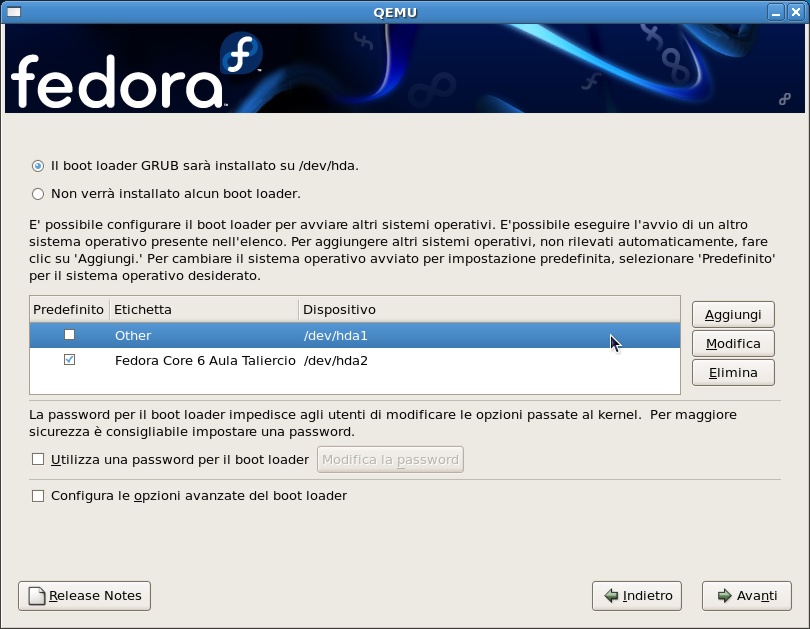810x629 pixels.
Task: Click the Etichetta column header
Action: (204, 309)
